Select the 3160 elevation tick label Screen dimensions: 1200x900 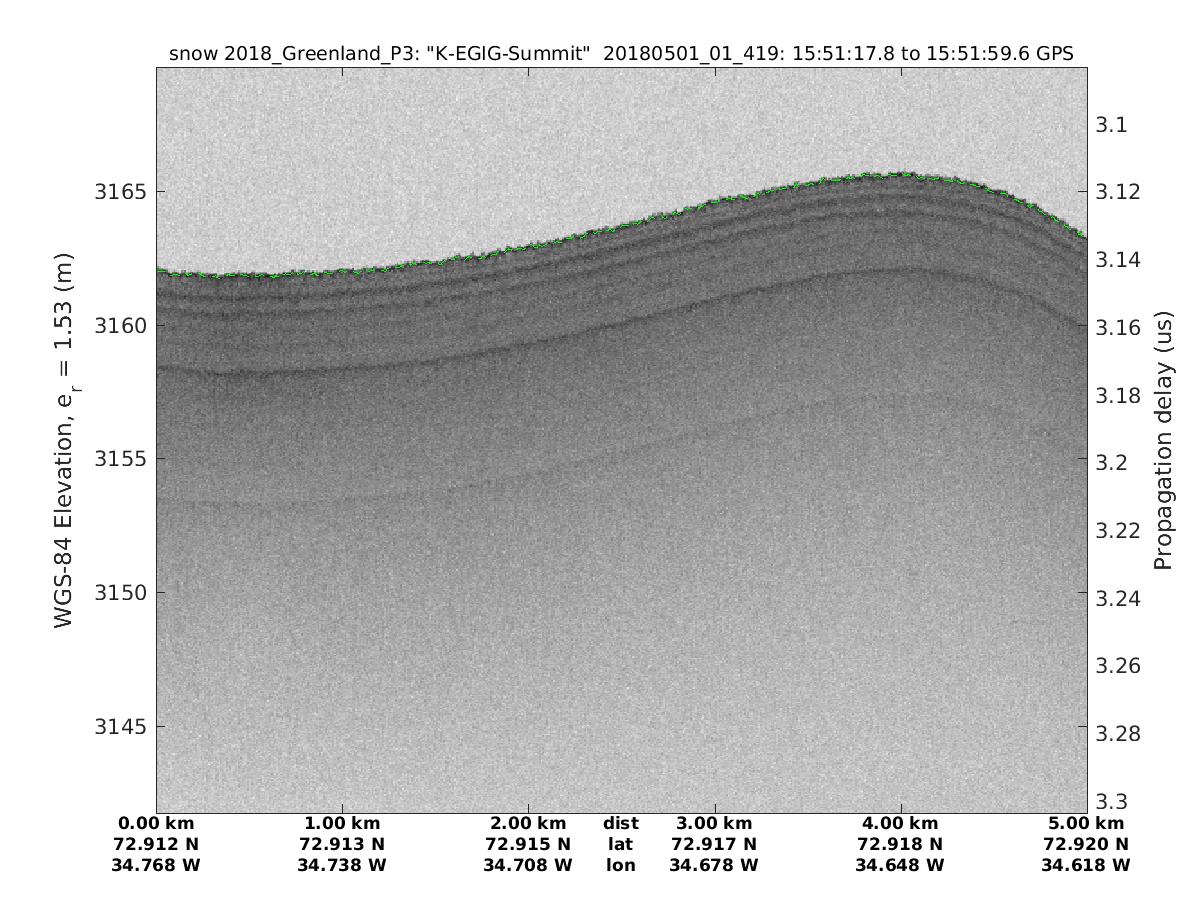[x=120, y=325]
